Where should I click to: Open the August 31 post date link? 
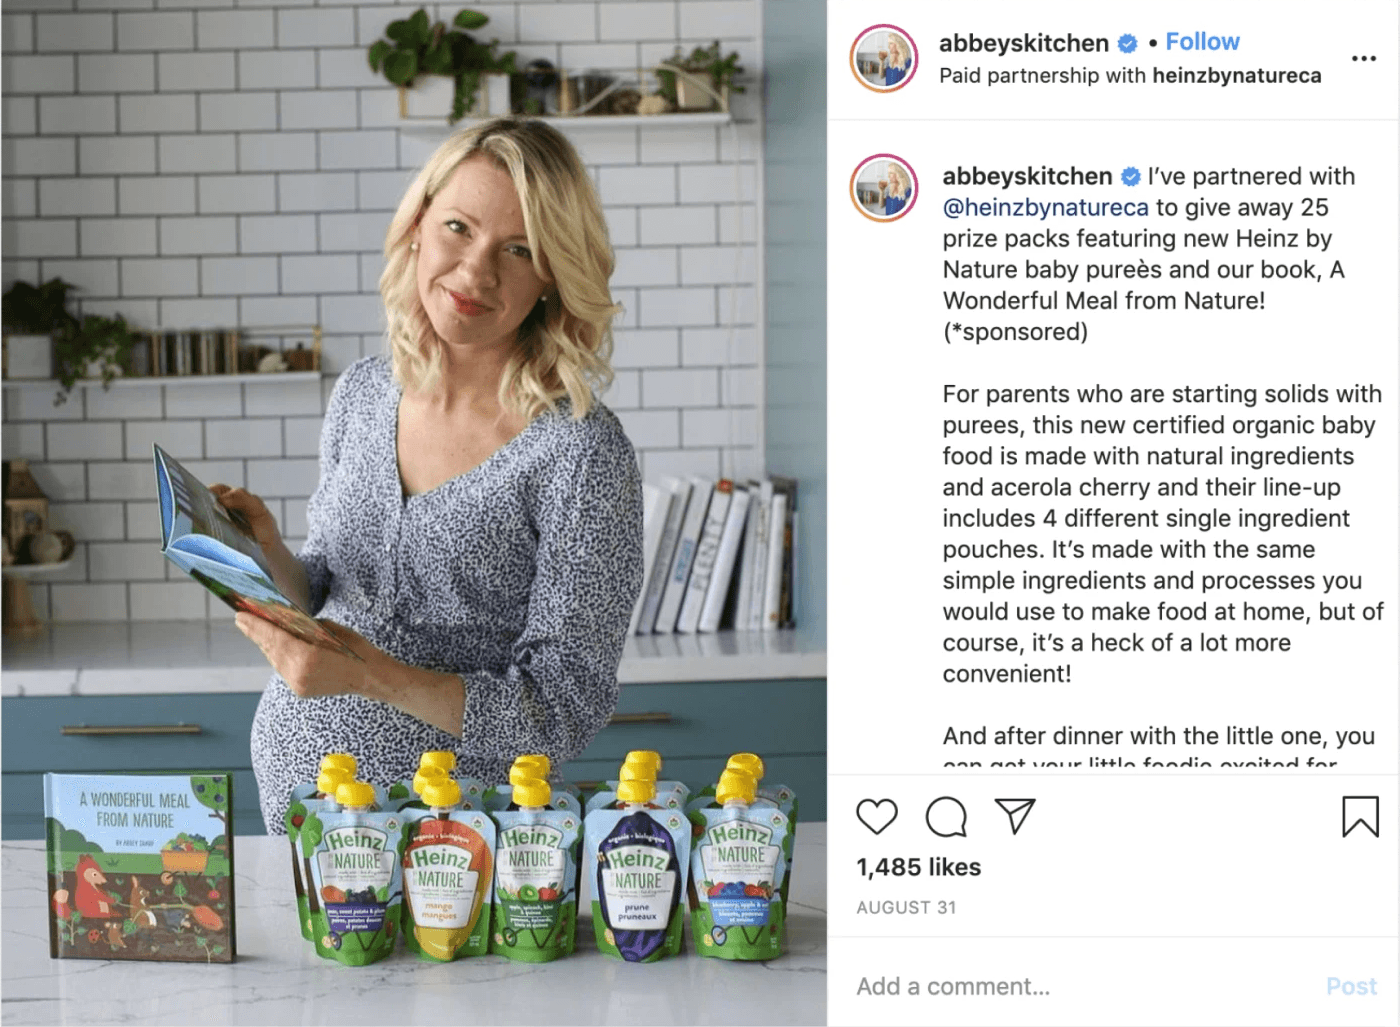(906, 907)
